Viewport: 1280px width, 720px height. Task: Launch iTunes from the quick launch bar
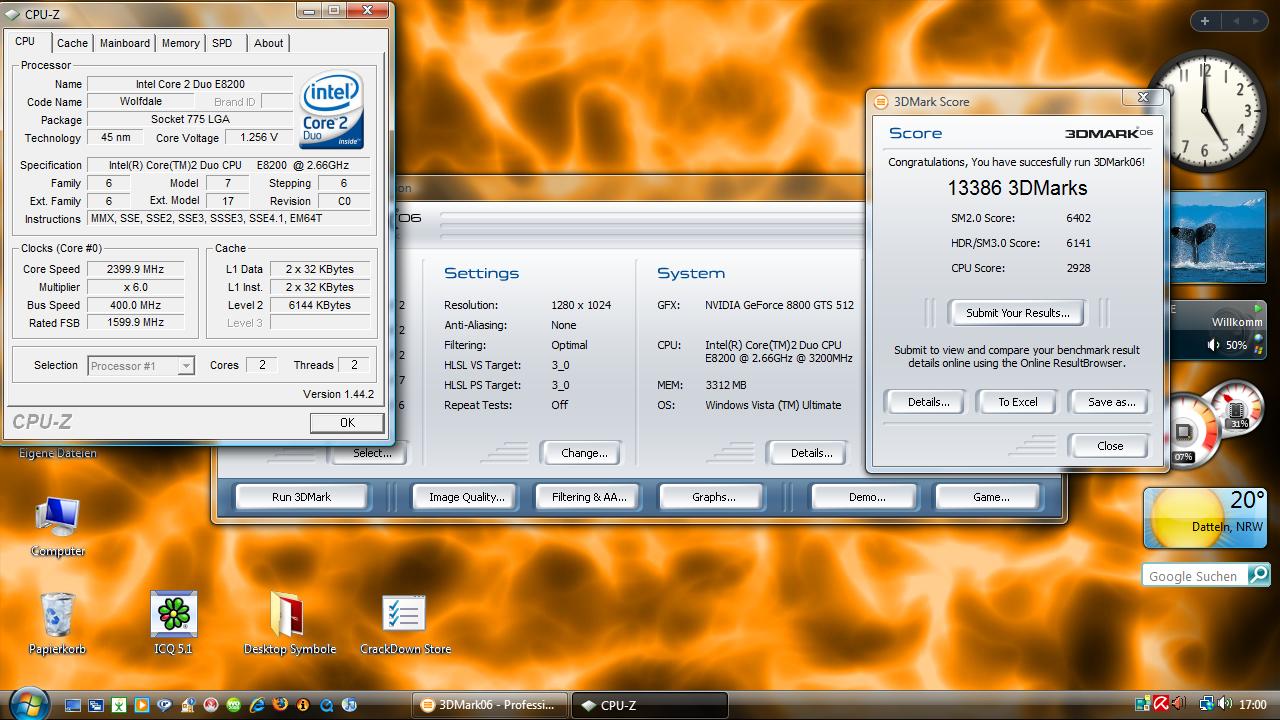click(x=349, y=705)
